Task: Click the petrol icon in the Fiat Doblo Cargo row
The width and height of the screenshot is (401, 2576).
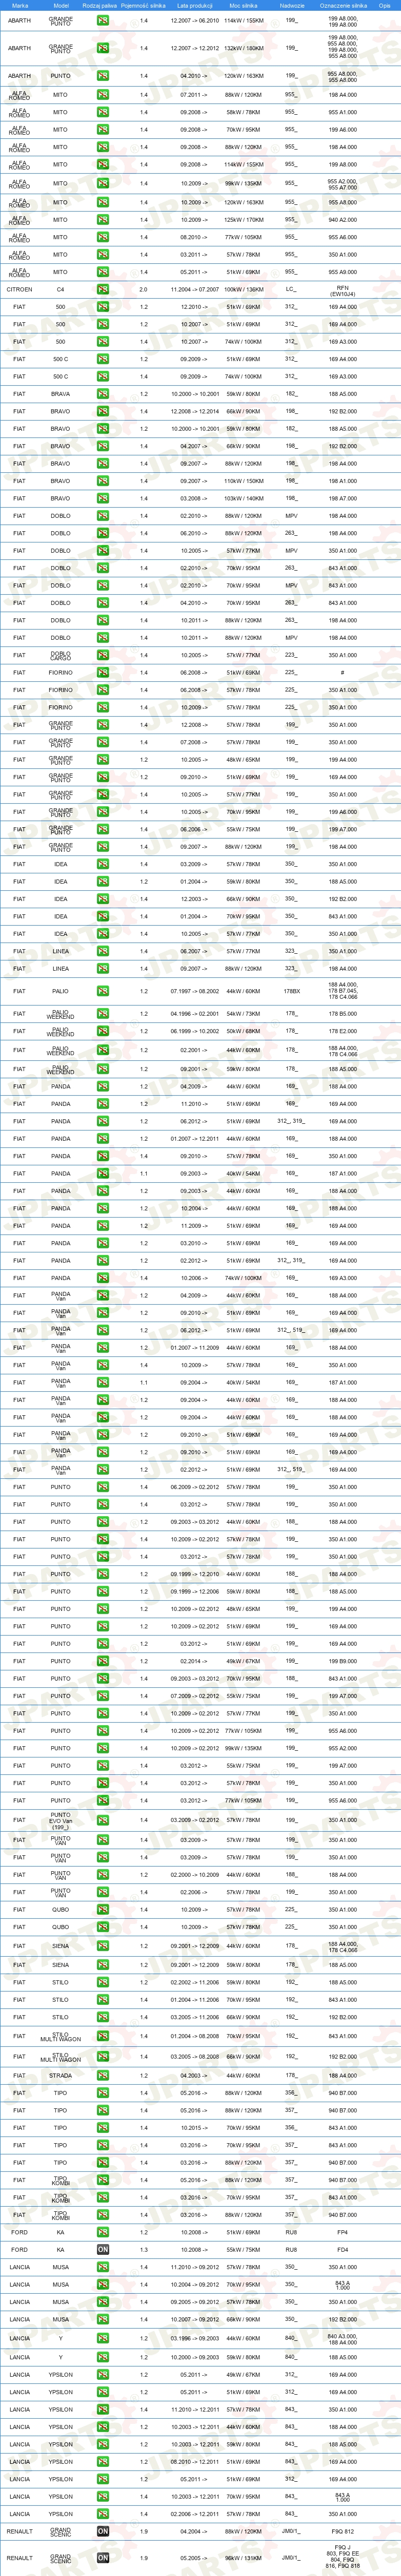Action: coord(103,655)
